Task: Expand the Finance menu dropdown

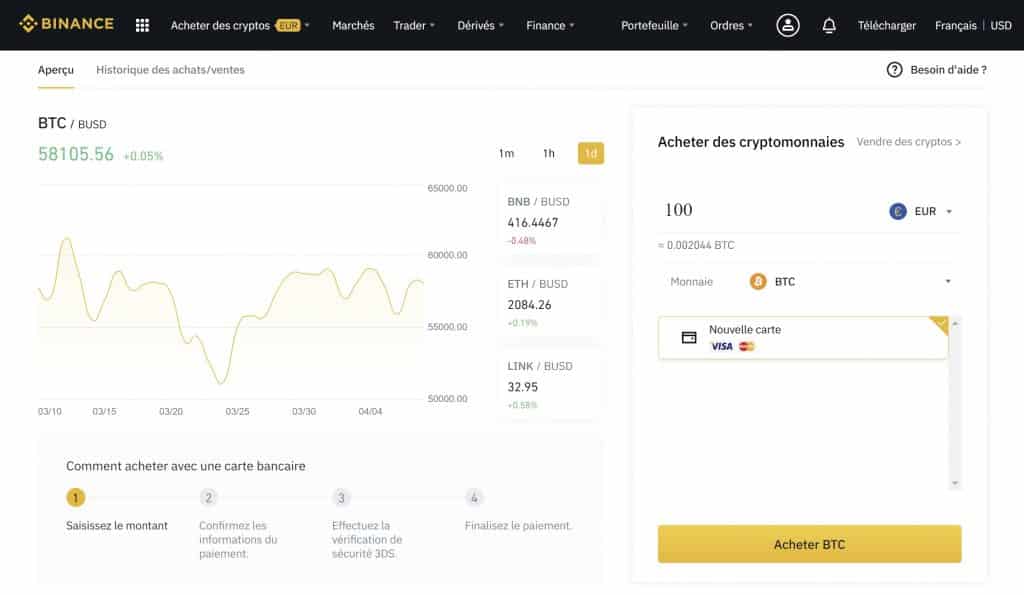Action: pyautogui.click(x=550, y=25)
